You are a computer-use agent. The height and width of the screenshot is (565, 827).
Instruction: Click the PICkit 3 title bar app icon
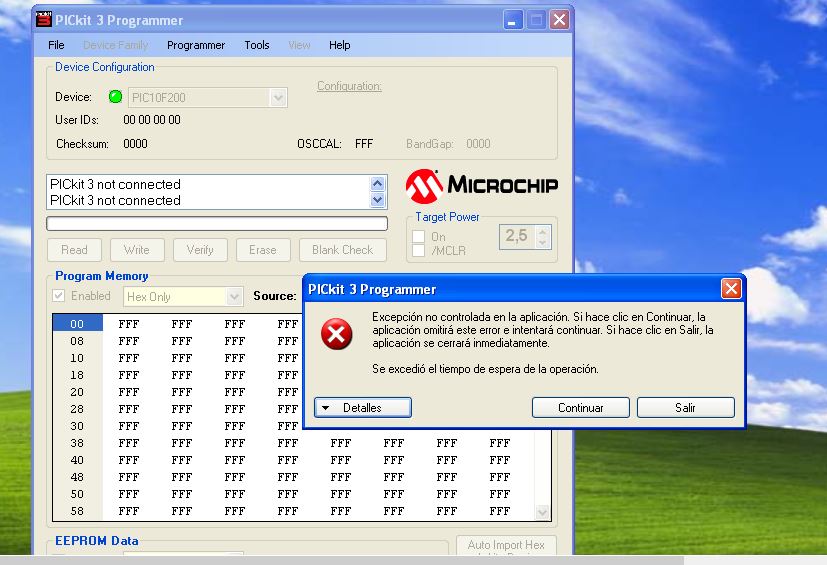[43, 20]
